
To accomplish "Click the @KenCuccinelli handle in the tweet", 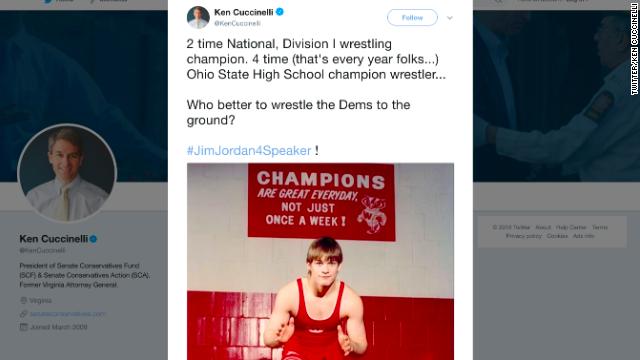I will [x=237, y=23].
